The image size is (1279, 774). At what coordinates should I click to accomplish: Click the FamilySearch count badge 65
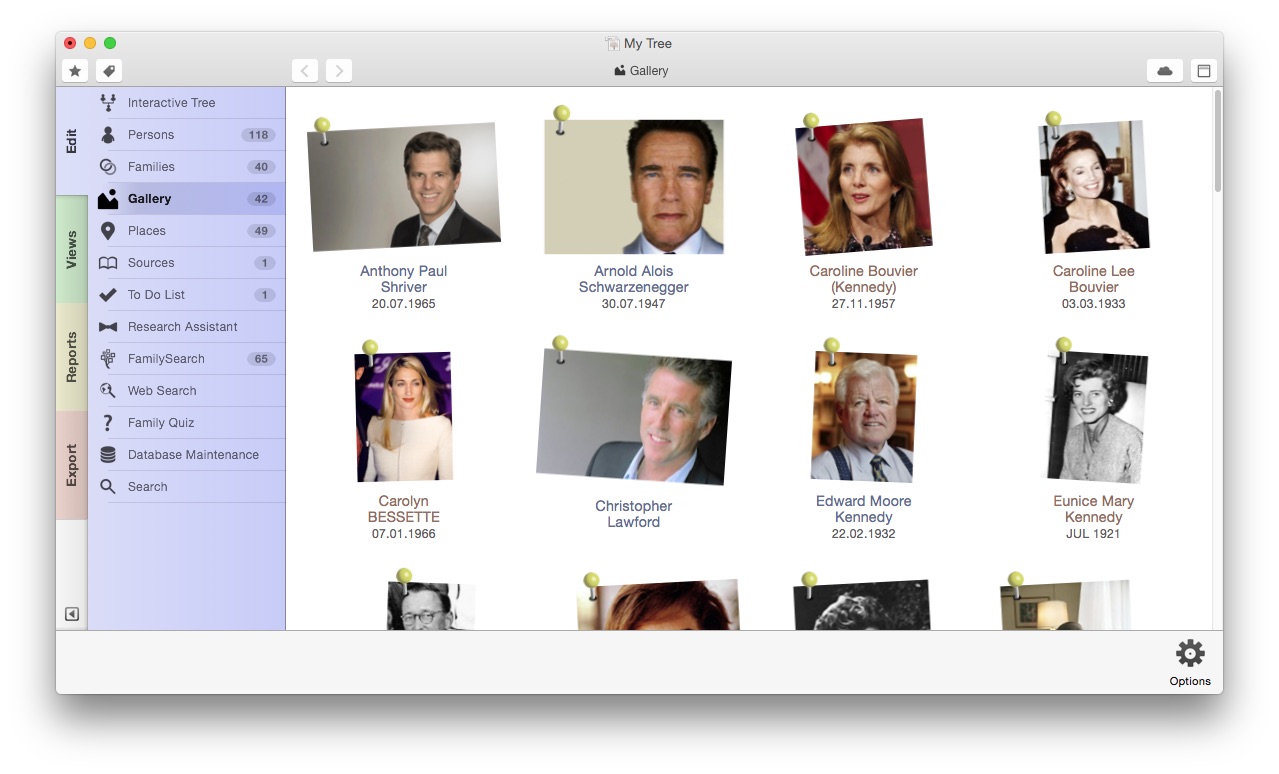pyautogui.click(x=262, y=359)
